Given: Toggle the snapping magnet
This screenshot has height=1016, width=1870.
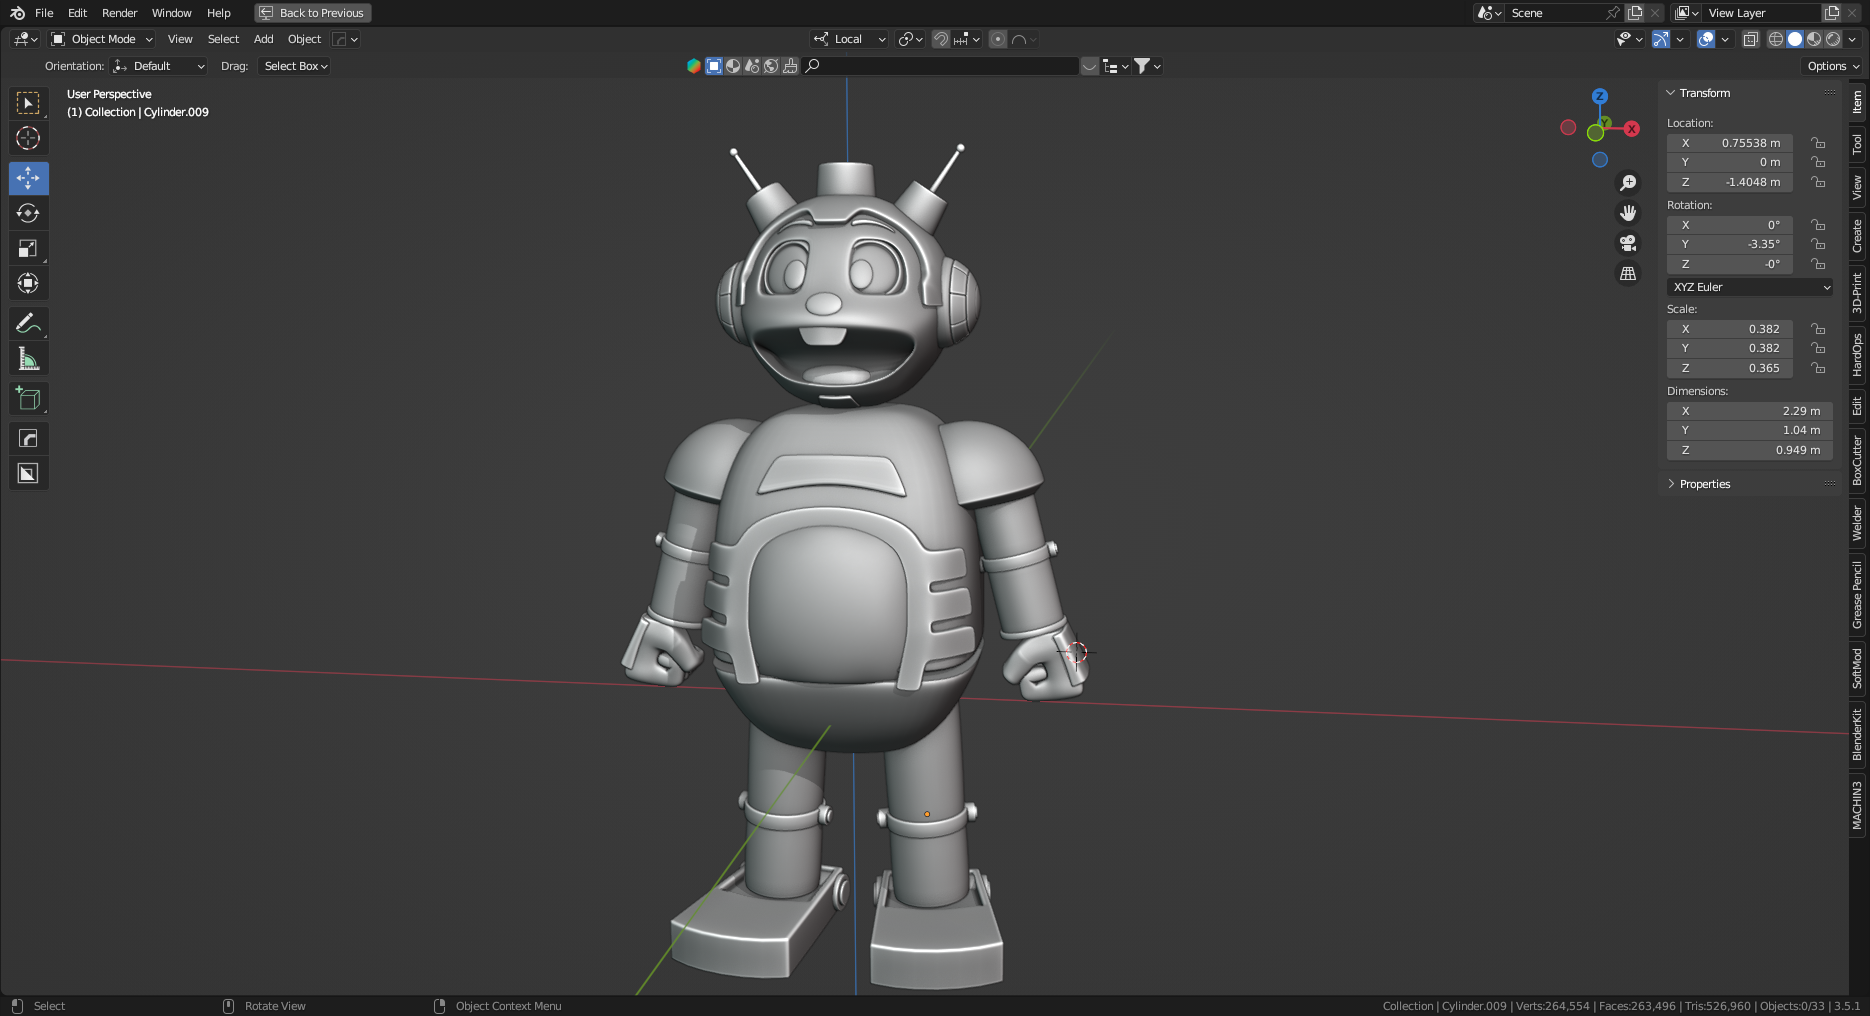Looking at the screenshot, I should [x=941, y=39].
